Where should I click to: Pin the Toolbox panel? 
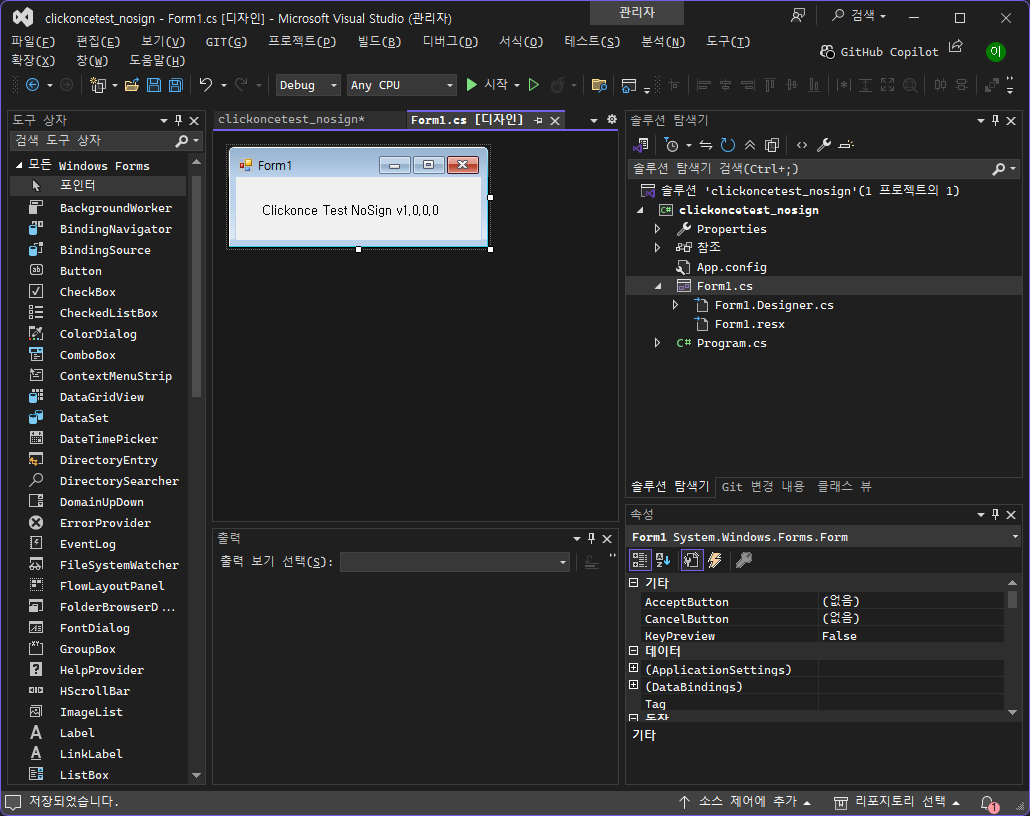tap(178, 120)
